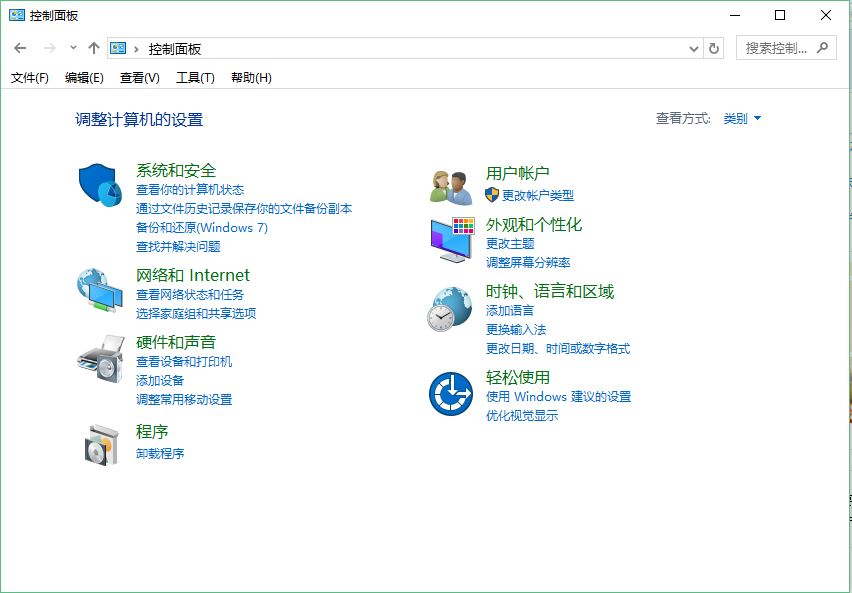Screen dimensions: 852x593
Task: Expand the address bar chevron before 控制面板
Action: tap(136, 49)
